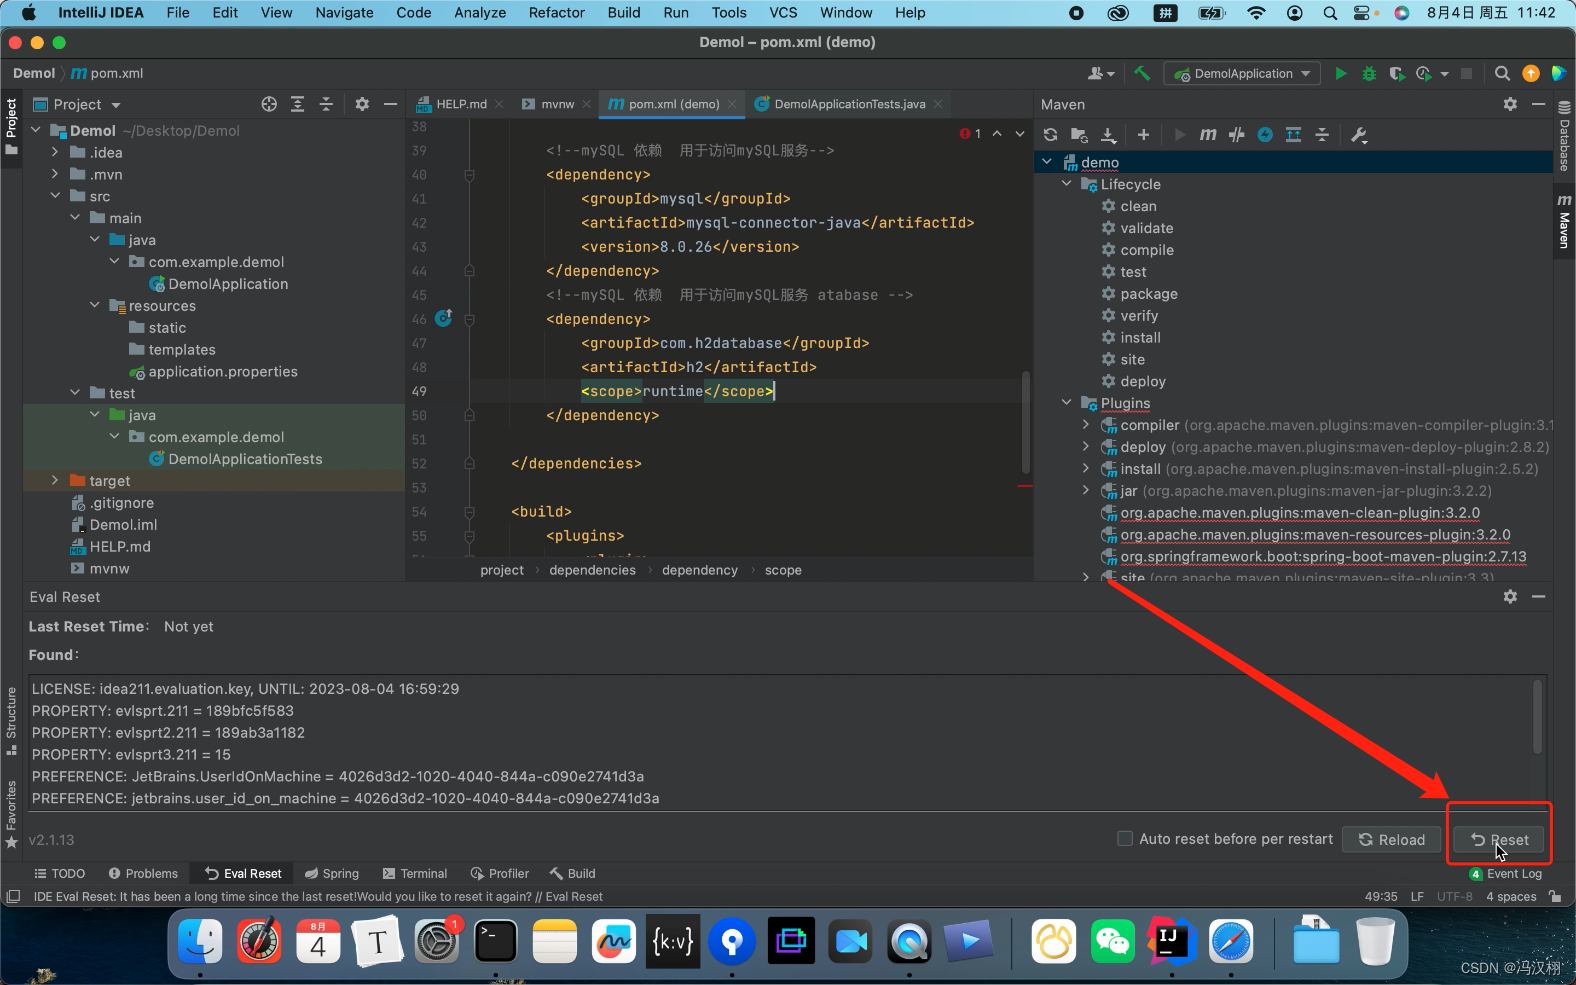Open Execute Maven Goal 'm' icon

(1208, 135)
